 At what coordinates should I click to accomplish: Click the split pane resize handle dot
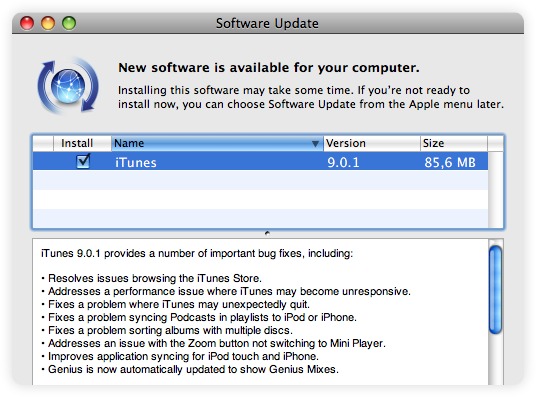click(x=267, y=233)
